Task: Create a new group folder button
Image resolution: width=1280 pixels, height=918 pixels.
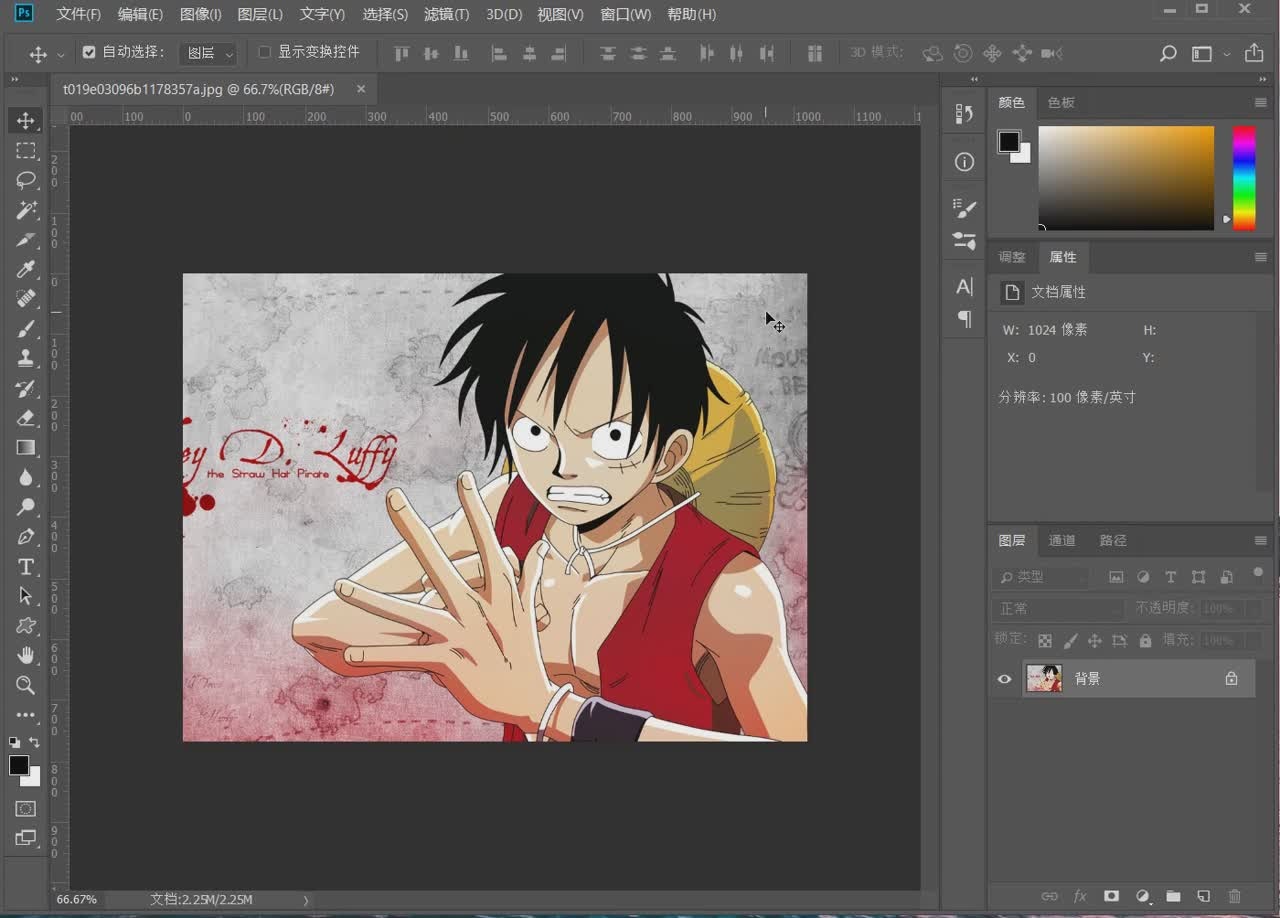Action: 1173,896
